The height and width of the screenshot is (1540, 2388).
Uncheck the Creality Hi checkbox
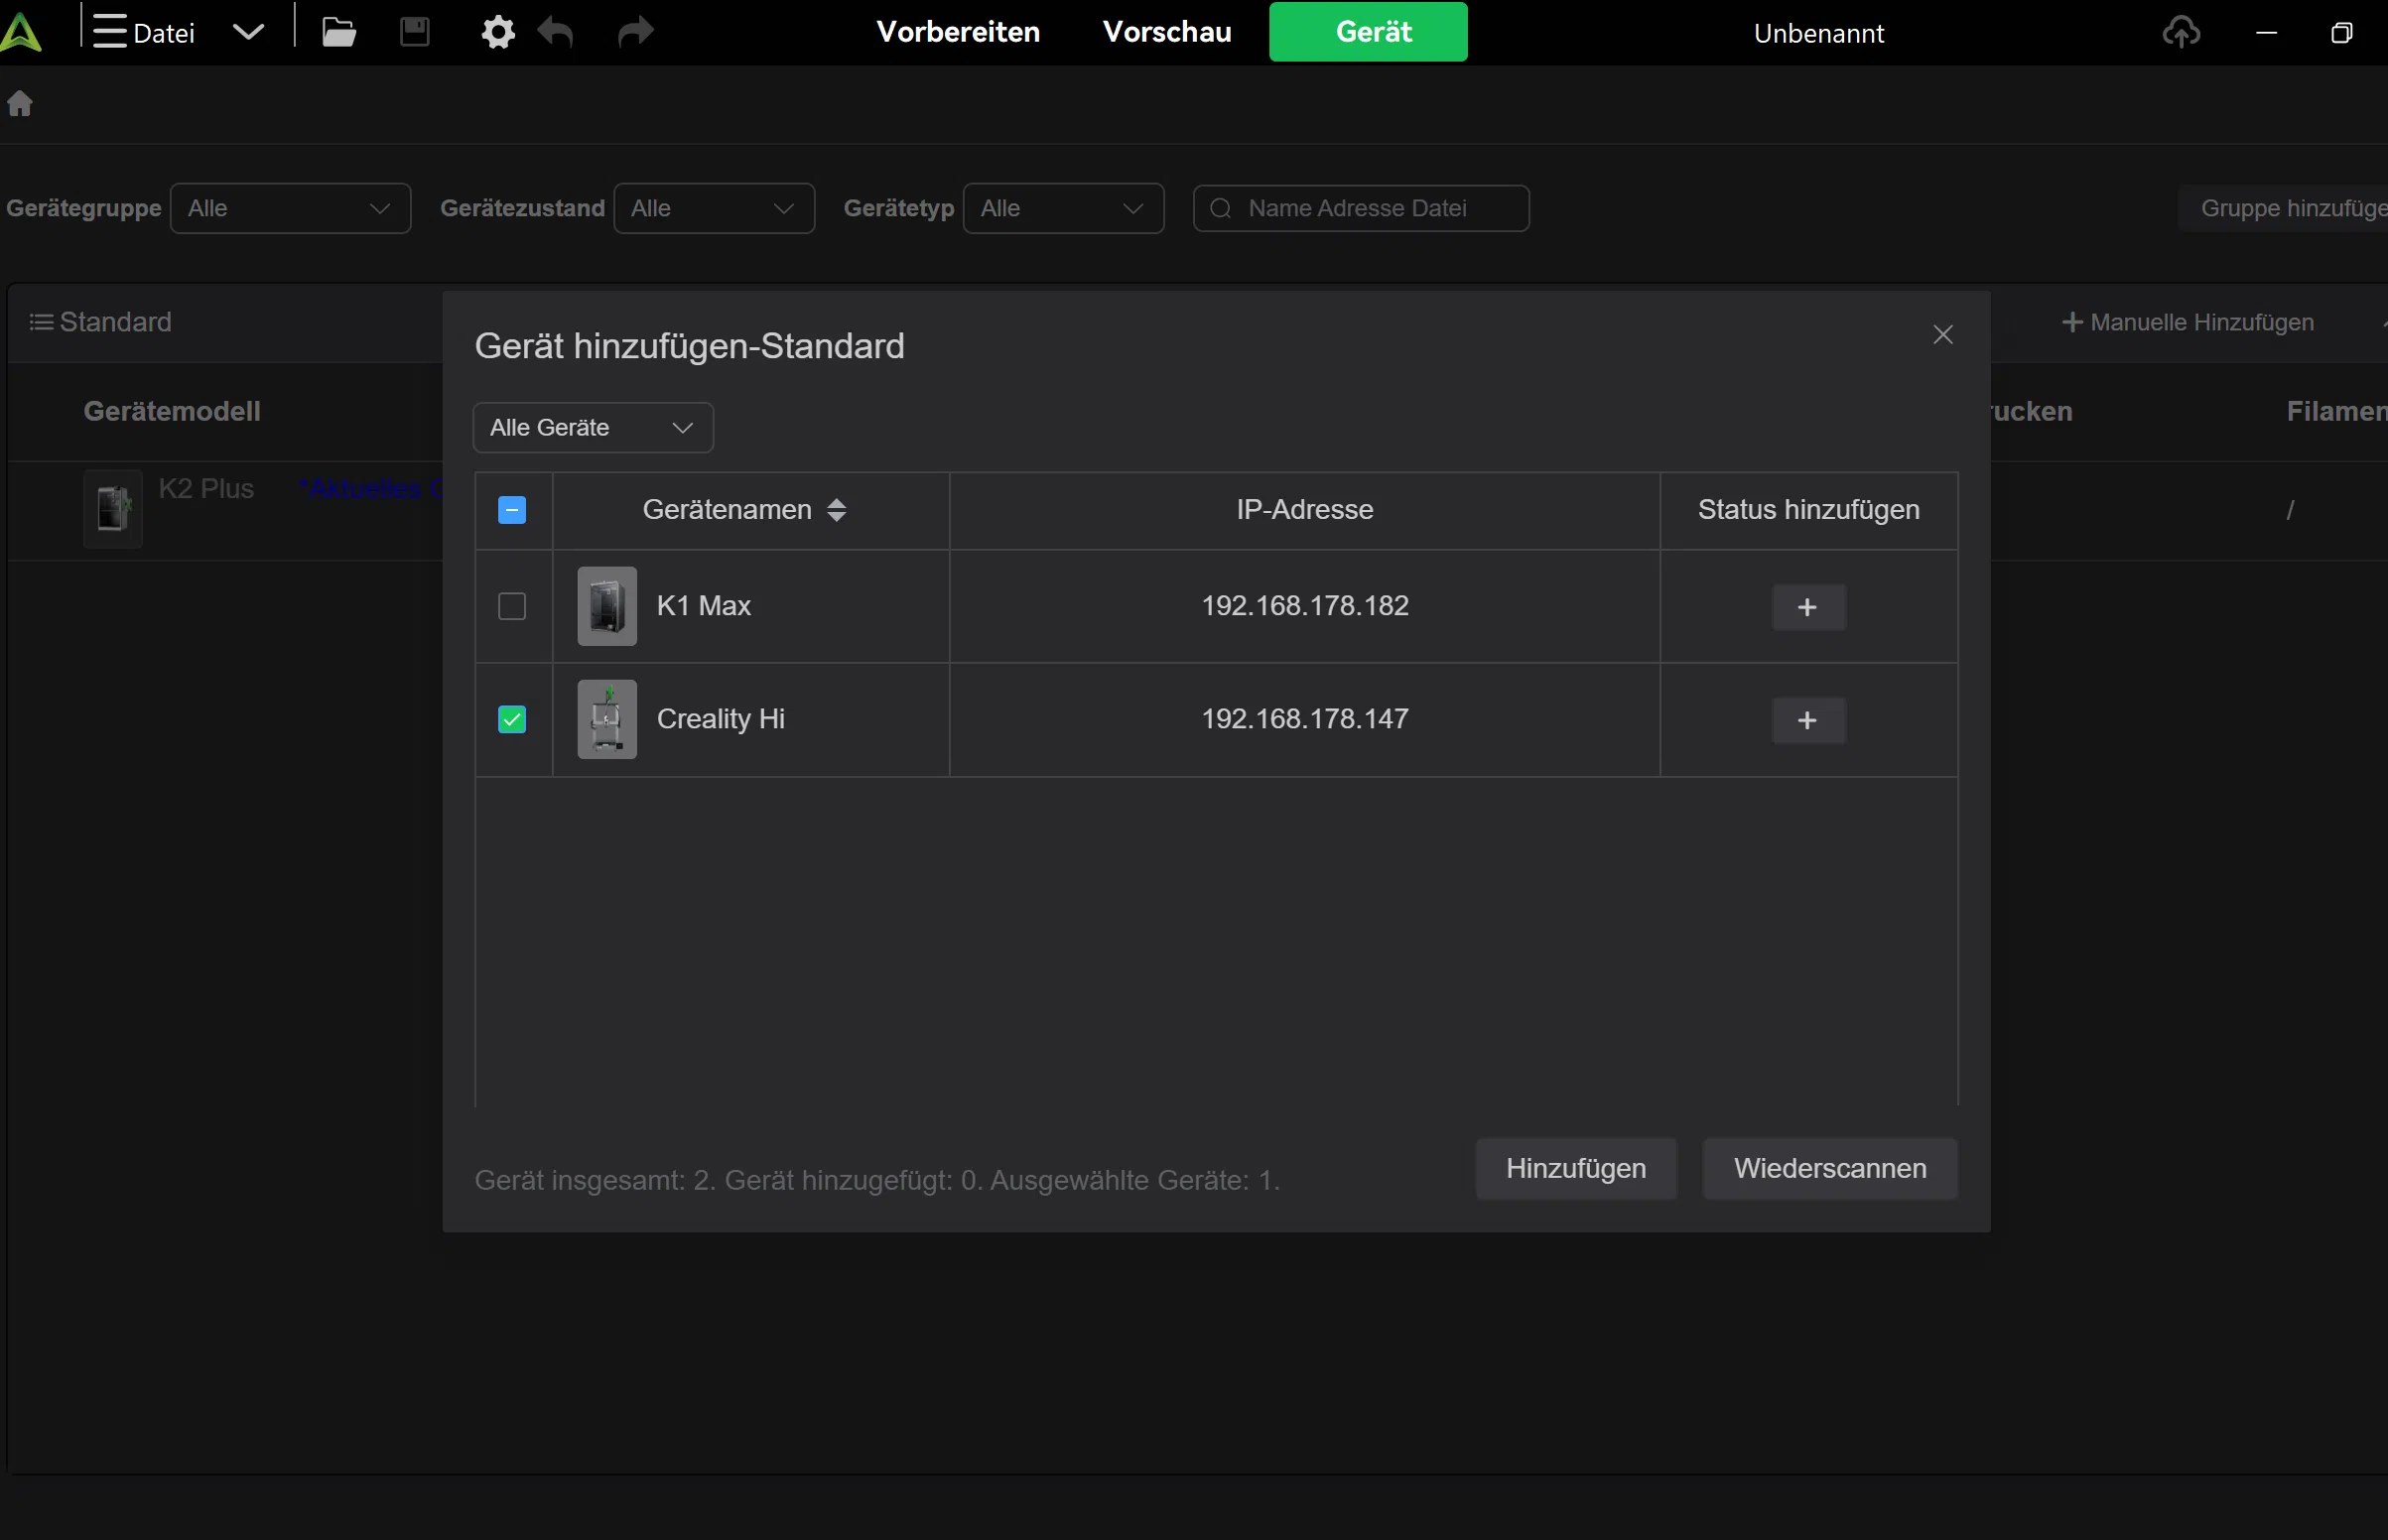512,719
